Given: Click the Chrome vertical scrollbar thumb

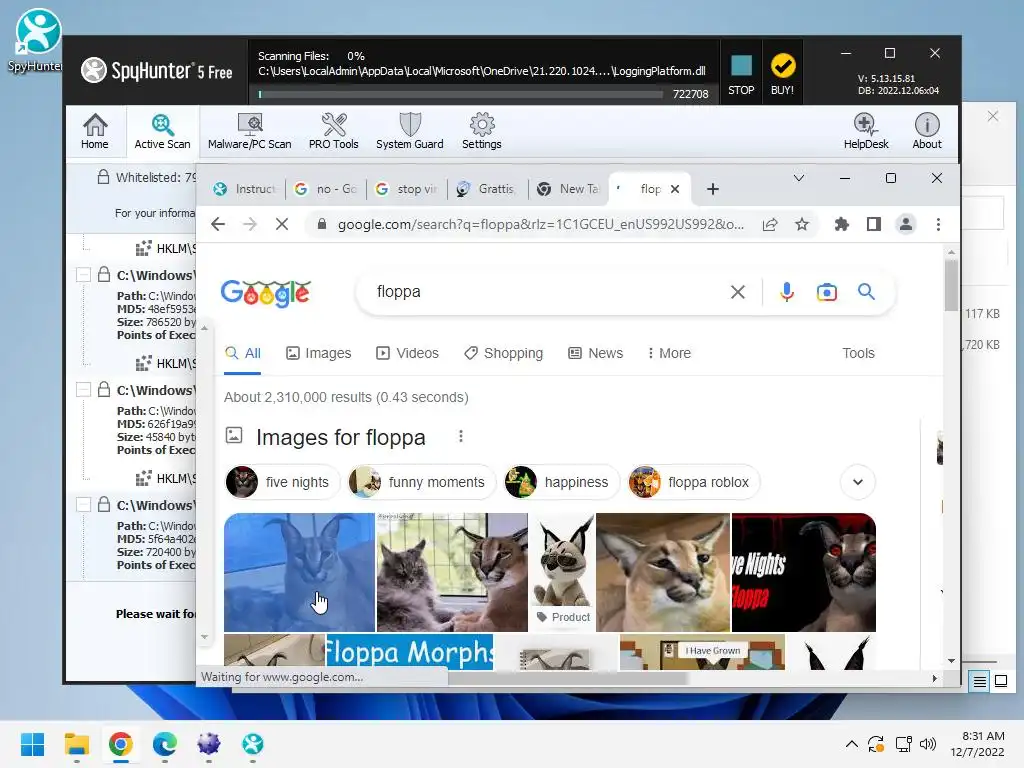Looking at the screenshot, I should pos(952,285).
